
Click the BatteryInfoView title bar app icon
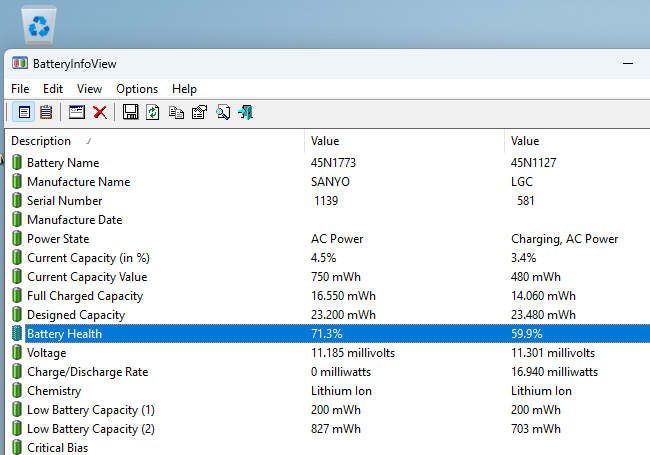[19, 63]
